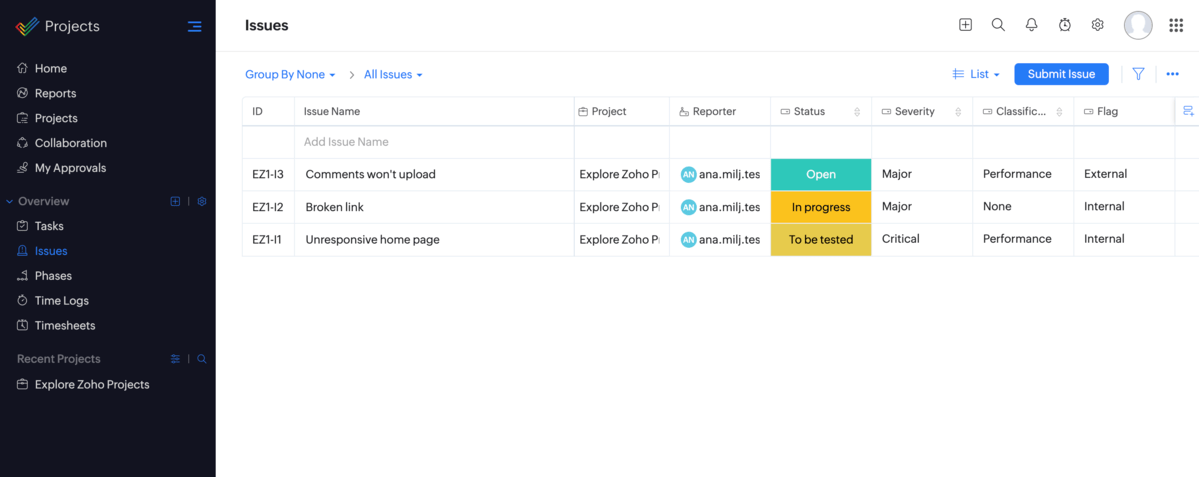Sort by the Classification column arrows

pyautogui.click(x=1059, y=112)
